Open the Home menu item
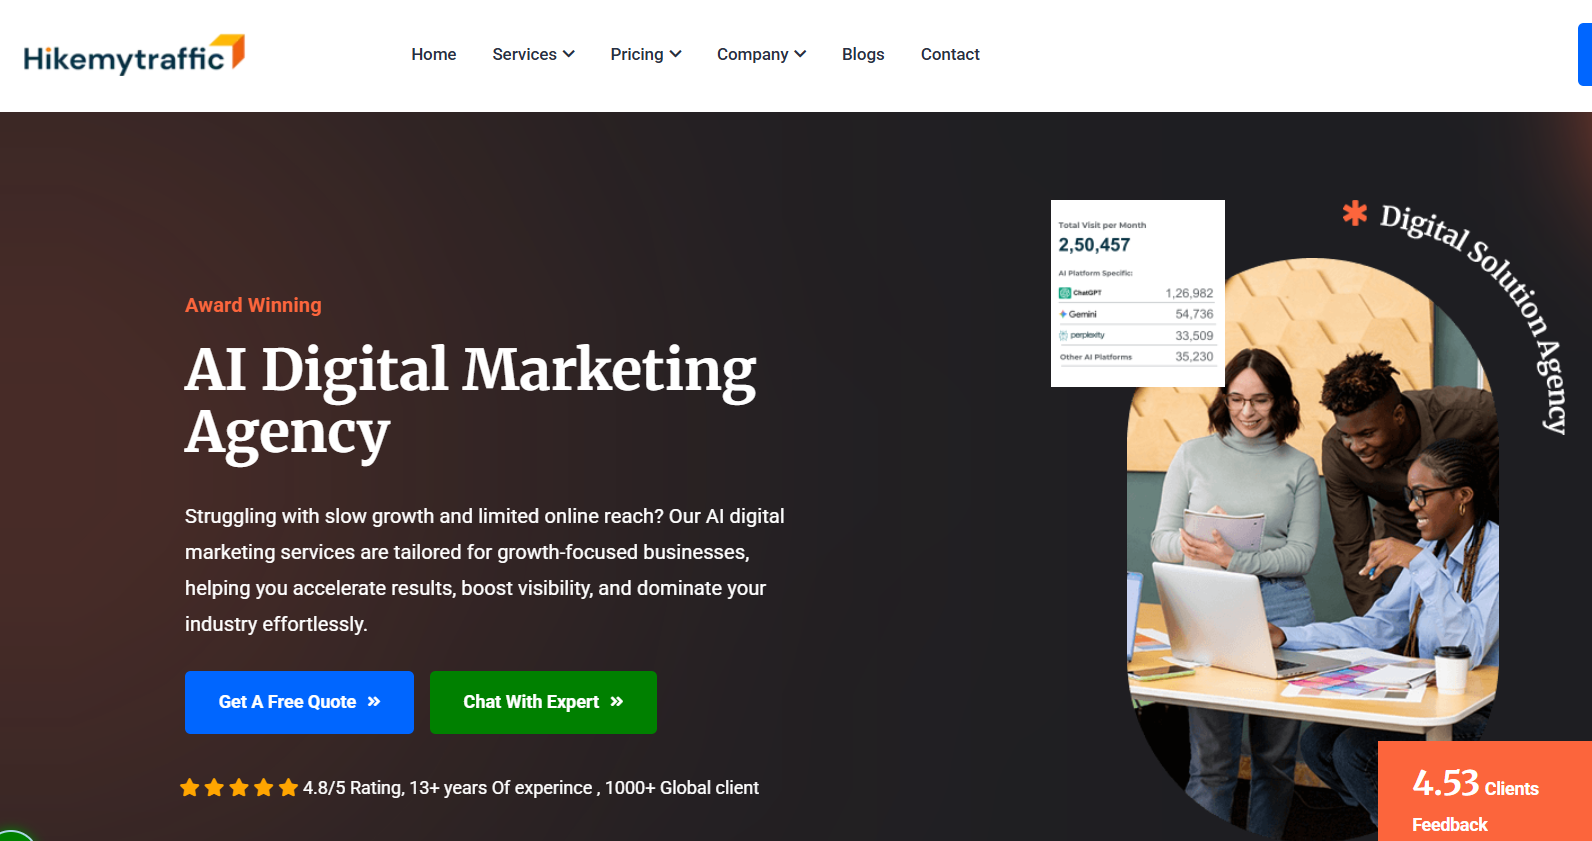Viewport: 1592px width, 841px height. click(434, 54)
